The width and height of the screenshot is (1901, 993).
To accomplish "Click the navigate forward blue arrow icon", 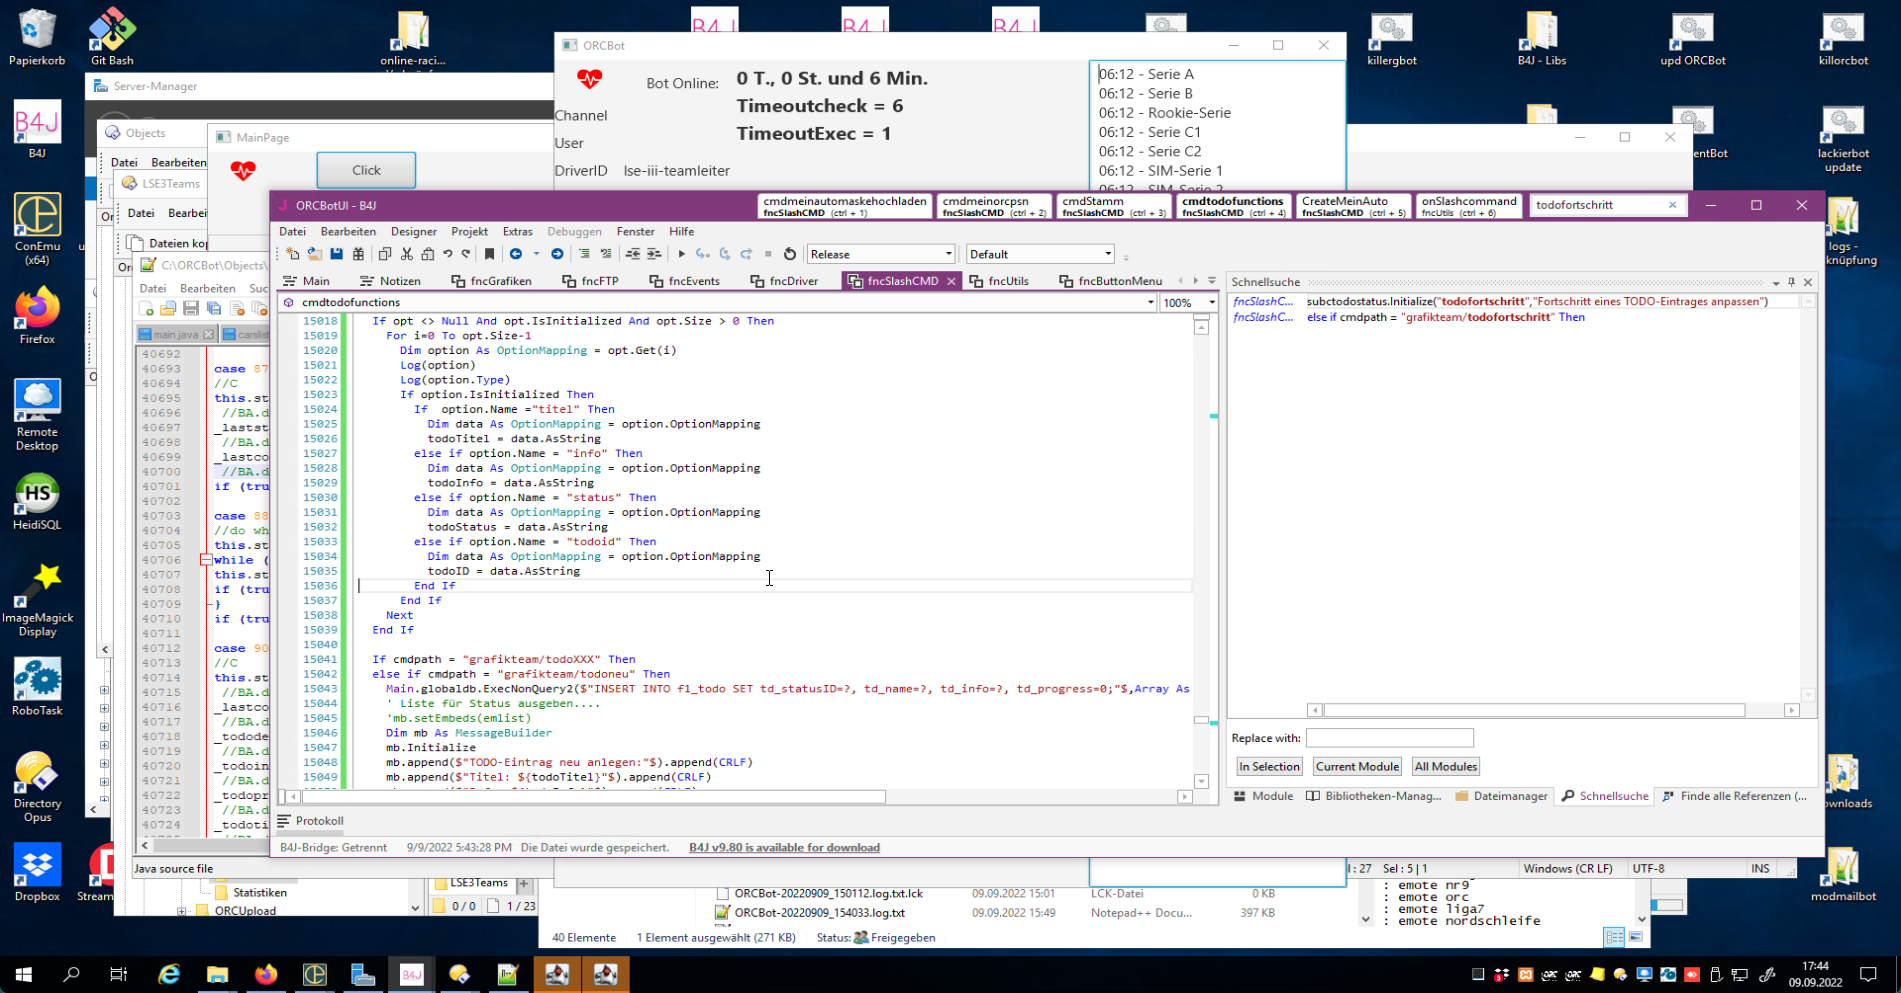I will pyautogui.click(x=557, y=254).
